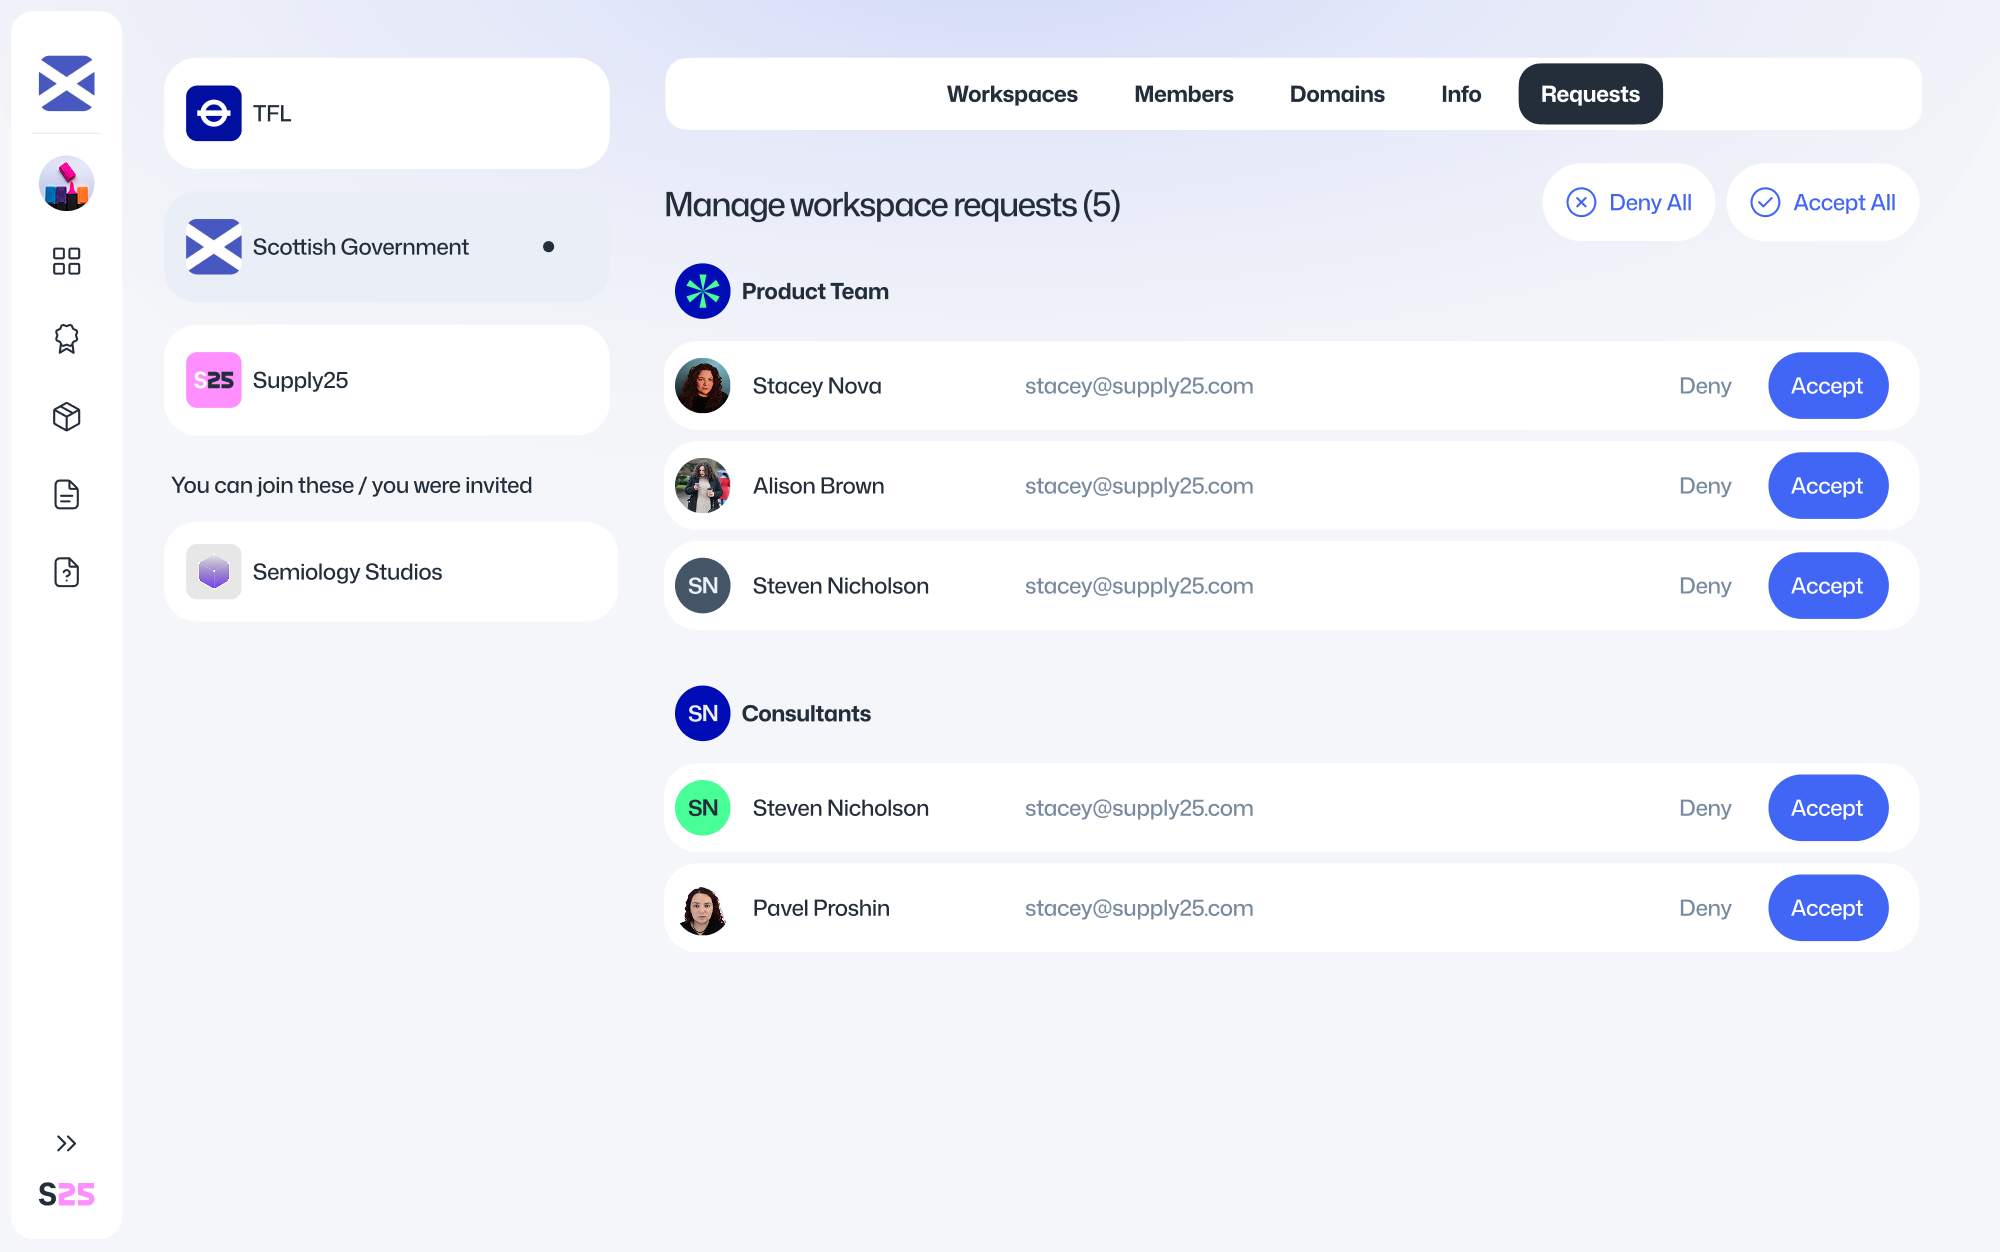Open Semiology Studios invitation
Screen dimensions: 2000x1252
(390, 572)
